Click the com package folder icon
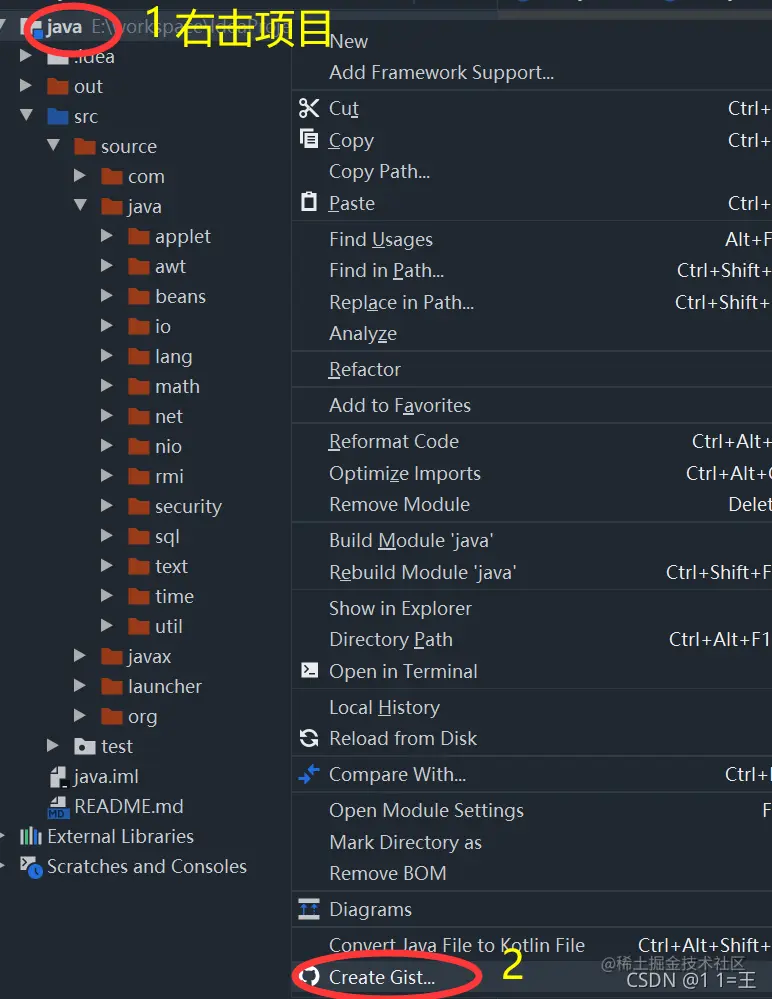 (x=111, y=176)
